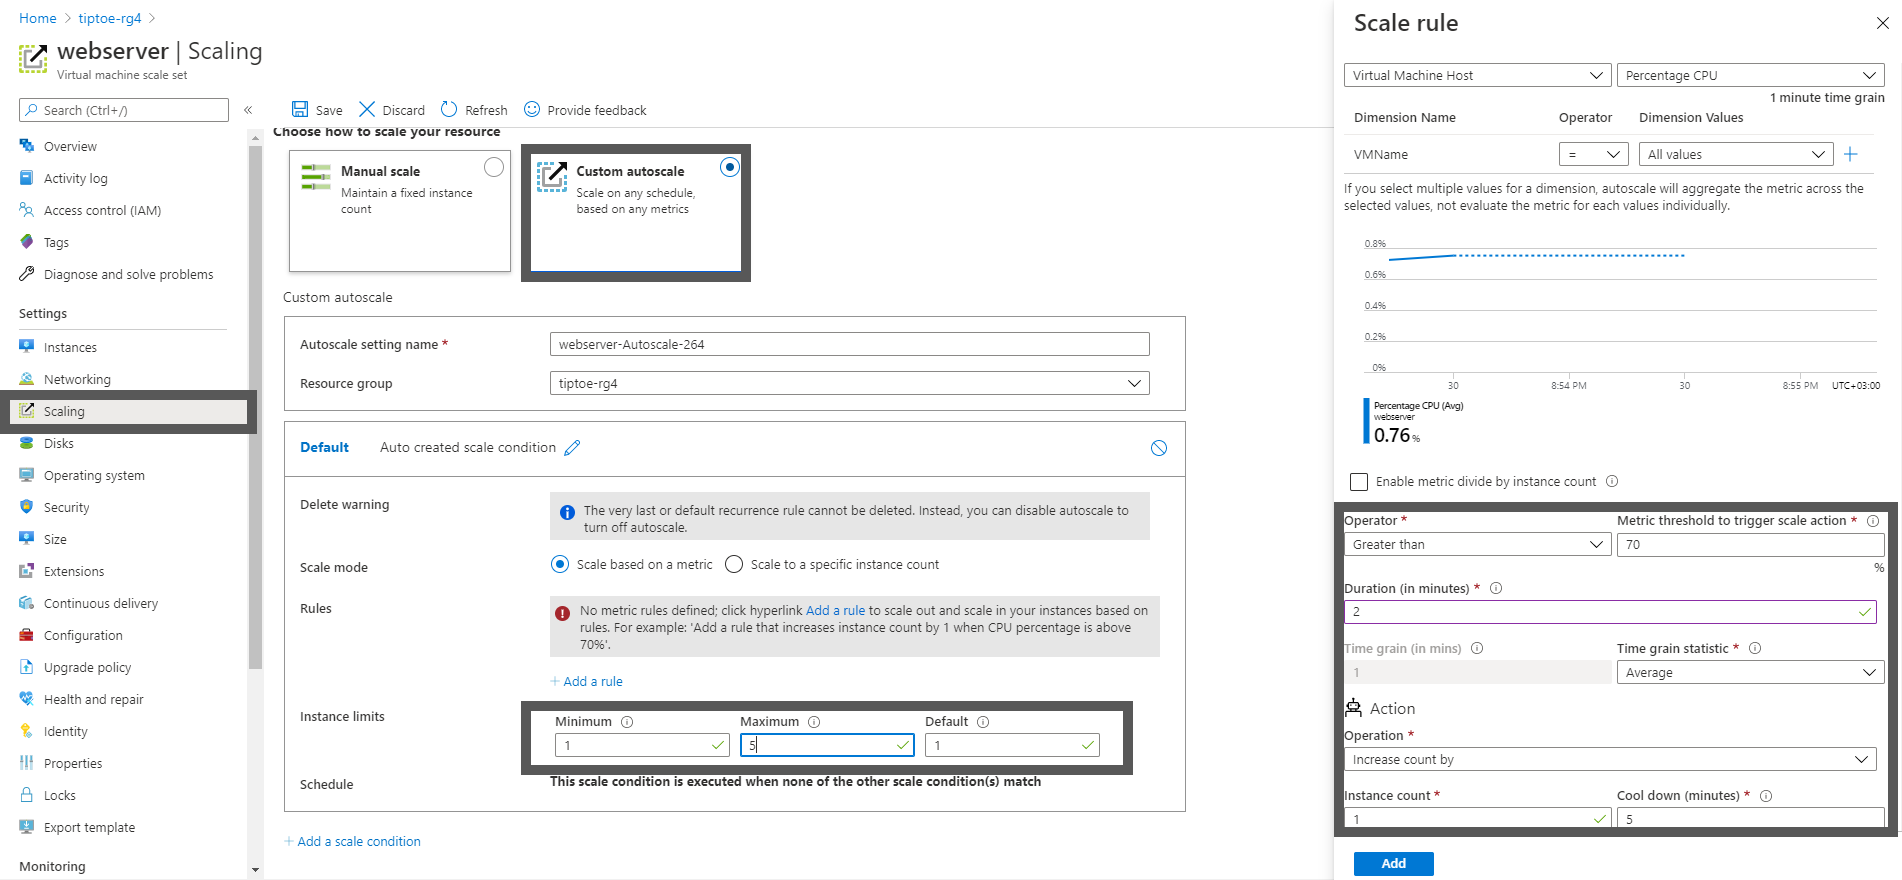Click the Cool down minutes field
Image resolution: width=1902 pixels, height=880 pixels.
click(x=1750, y=818)
